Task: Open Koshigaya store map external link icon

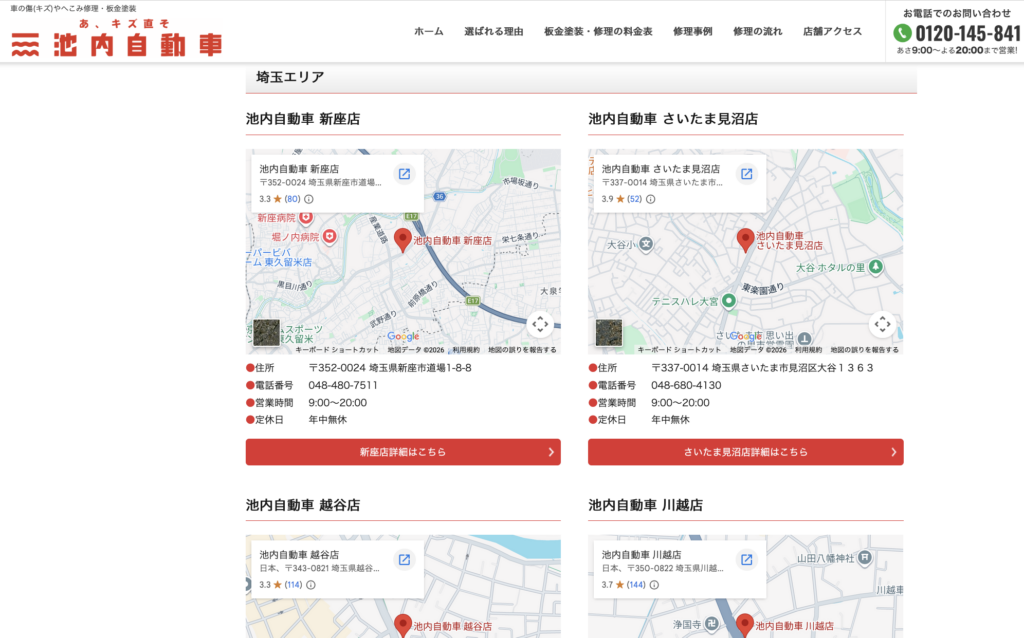Action: click(404, 559)
